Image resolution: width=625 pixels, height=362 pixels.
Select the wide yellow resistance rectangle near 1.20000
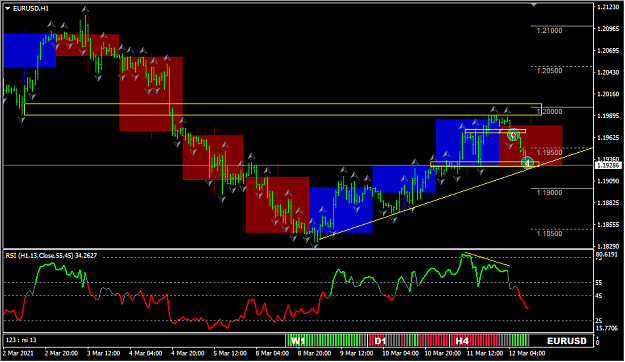coord(283,110)
